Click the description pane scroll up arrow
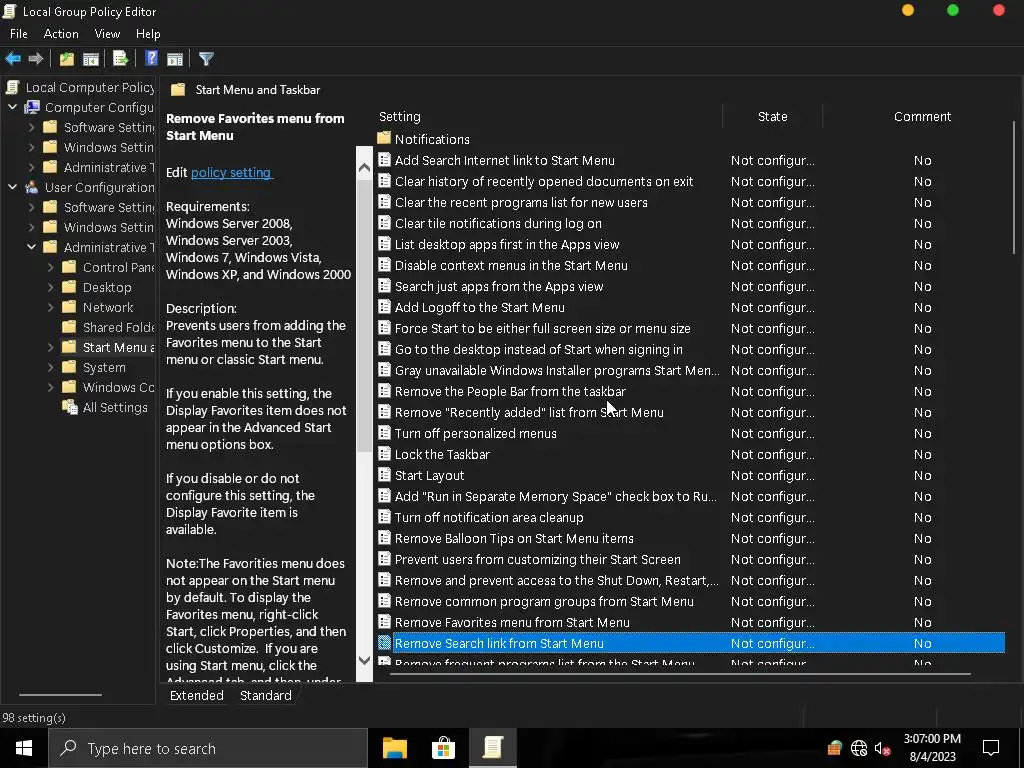Screen dimensions: 1024x768 tap(364, 168)
